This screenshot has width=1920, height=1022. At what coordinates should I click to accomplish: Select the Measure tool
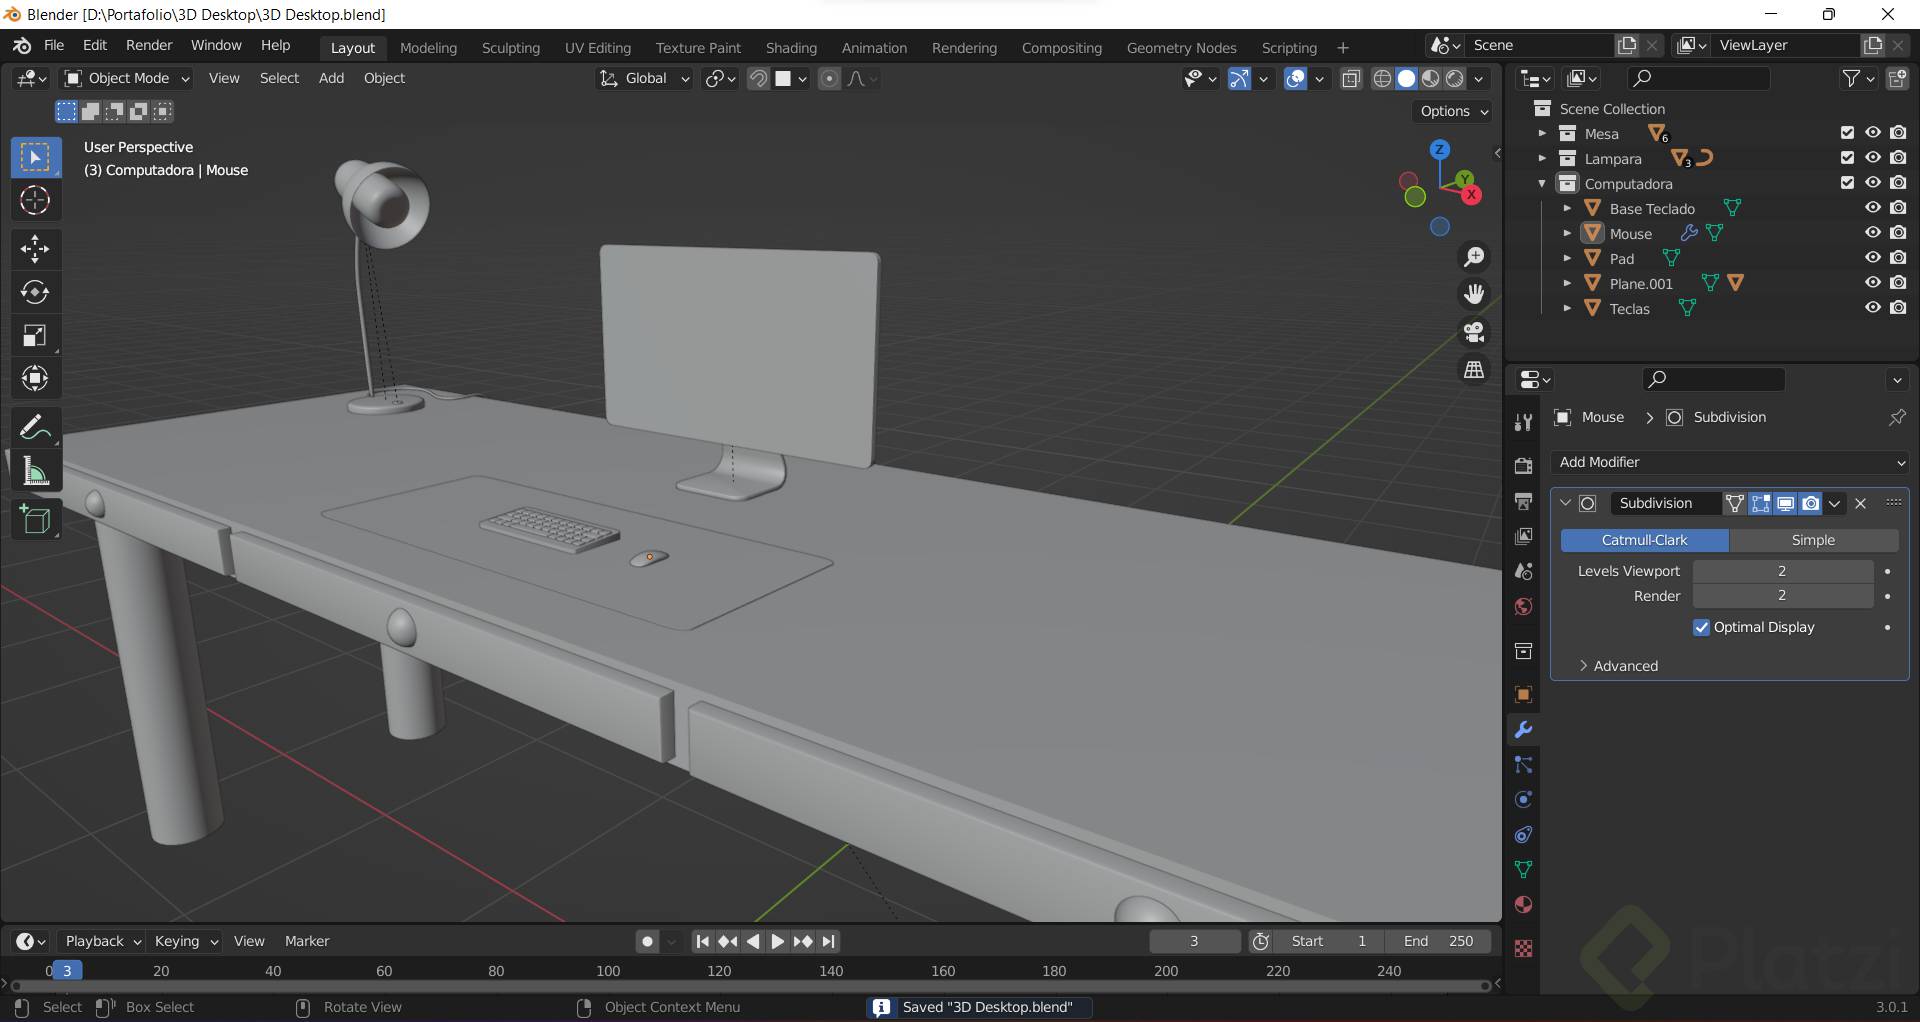35,472
